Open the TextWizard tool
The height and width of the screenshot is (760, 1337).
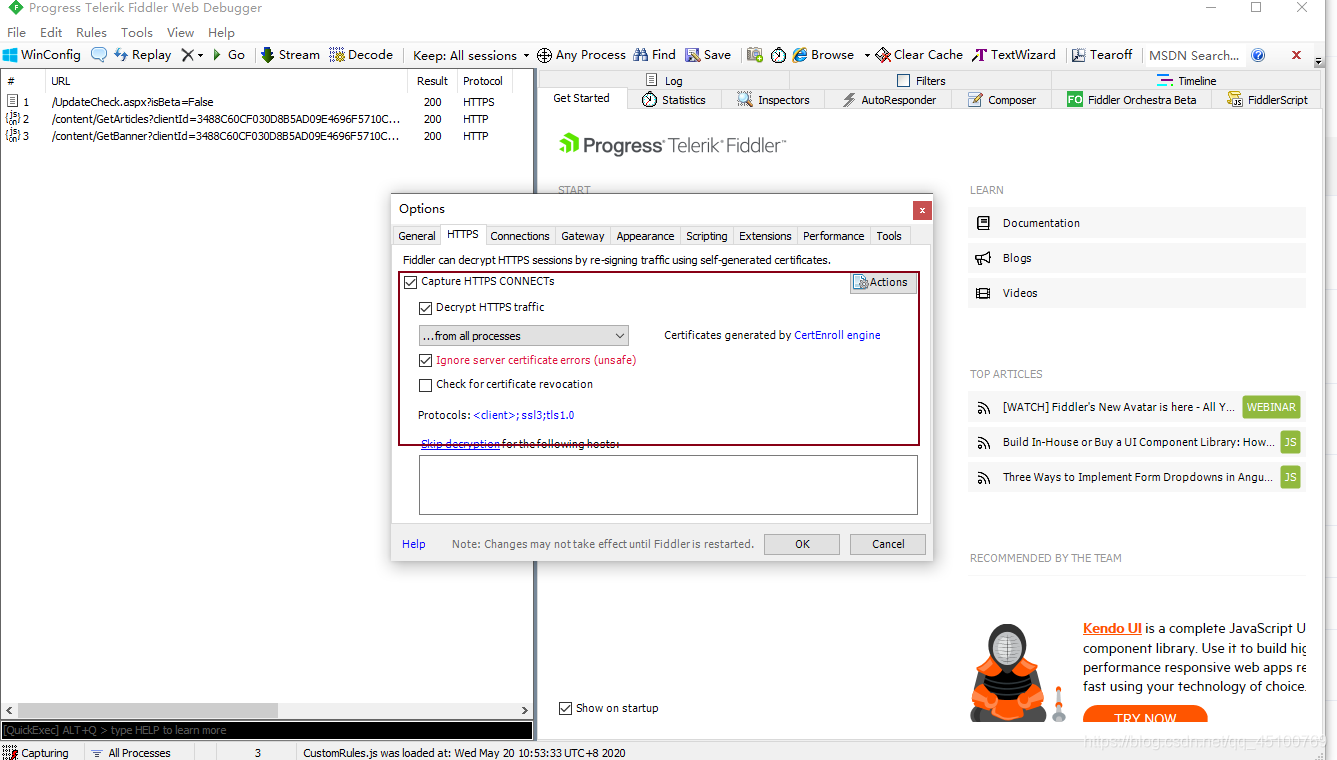pyautogui.click(x=1014, y=55)
